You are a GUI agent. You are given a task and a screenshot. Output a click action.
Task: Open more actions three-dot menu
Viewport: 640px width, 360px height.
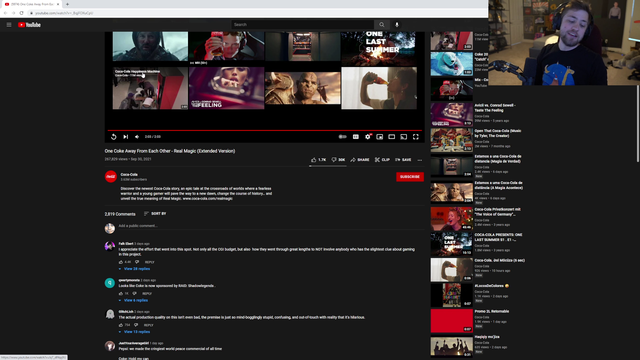point(420,160)
